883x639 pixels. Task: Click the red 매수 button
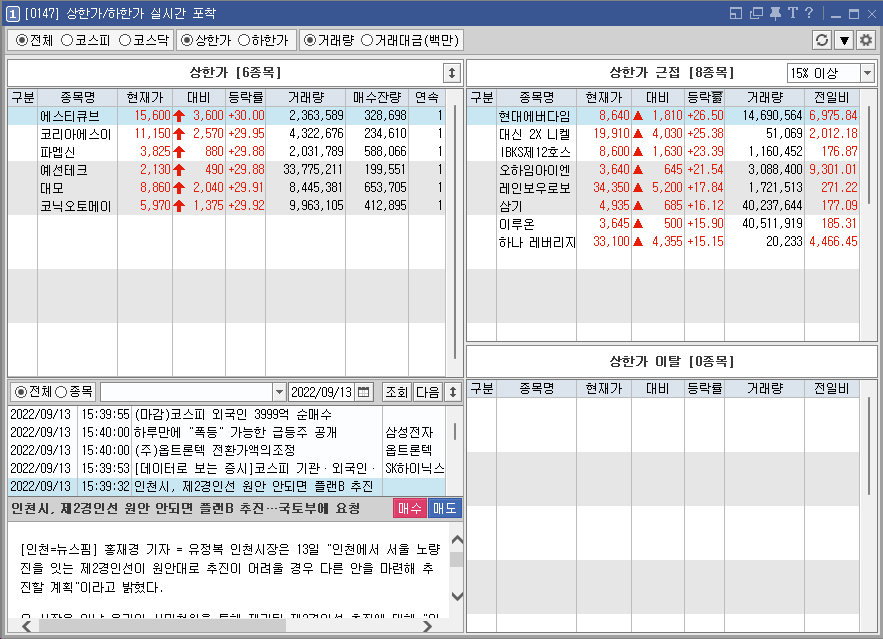[409, 508]
